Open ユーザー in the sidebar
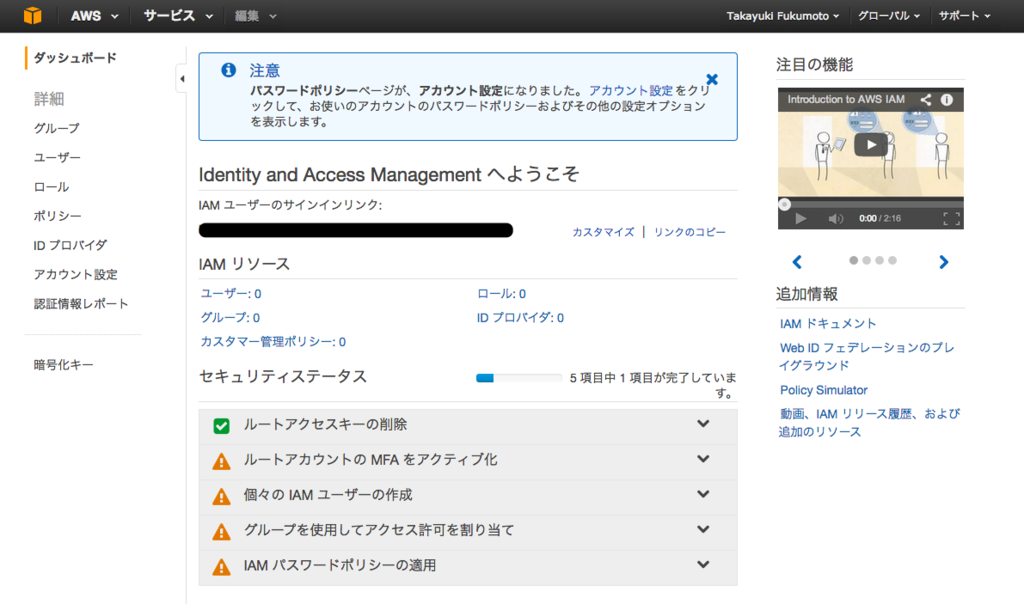 (x=57, y=157)
